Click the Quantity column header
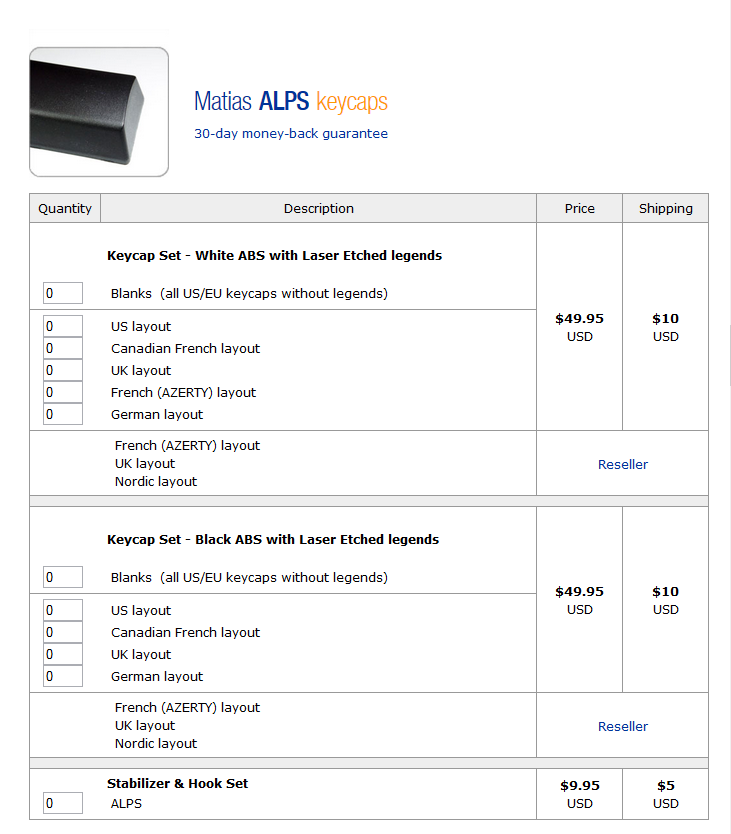Image resolution: width=731 pixels, height=834 pixels. (65, 208)
